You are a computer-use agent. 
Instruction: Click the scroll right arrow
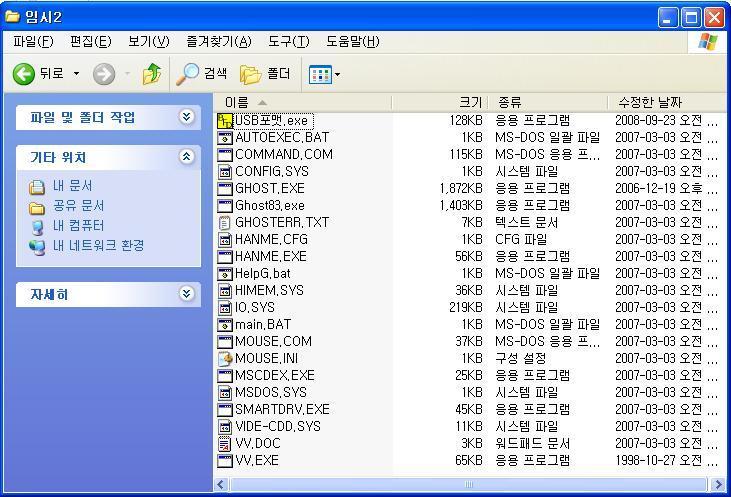tap(718, 484)
